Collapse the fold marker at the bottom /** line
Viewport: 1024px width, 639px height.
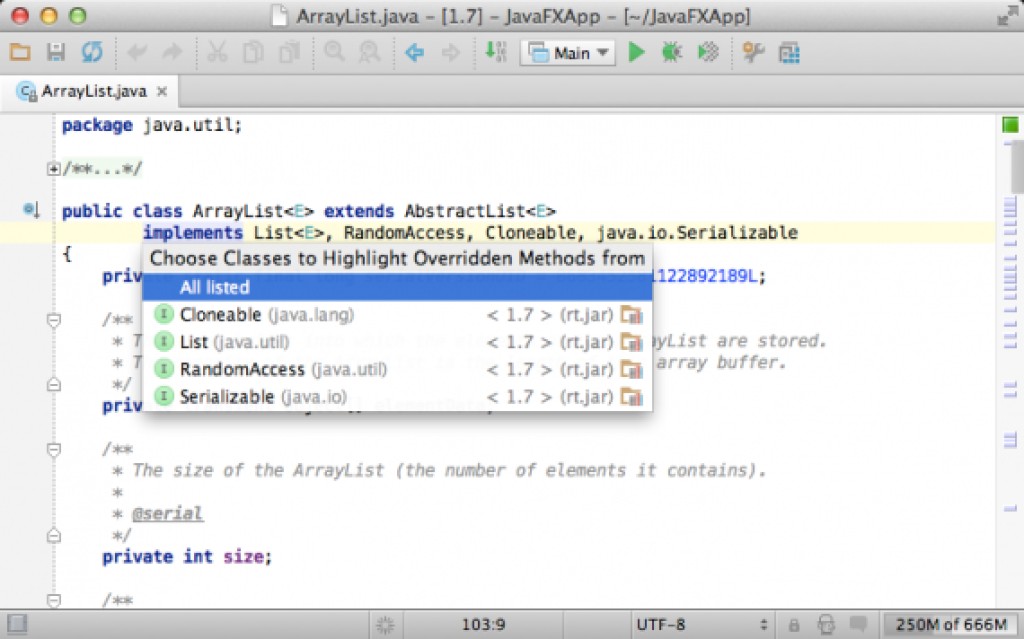(x=54, y=600)
